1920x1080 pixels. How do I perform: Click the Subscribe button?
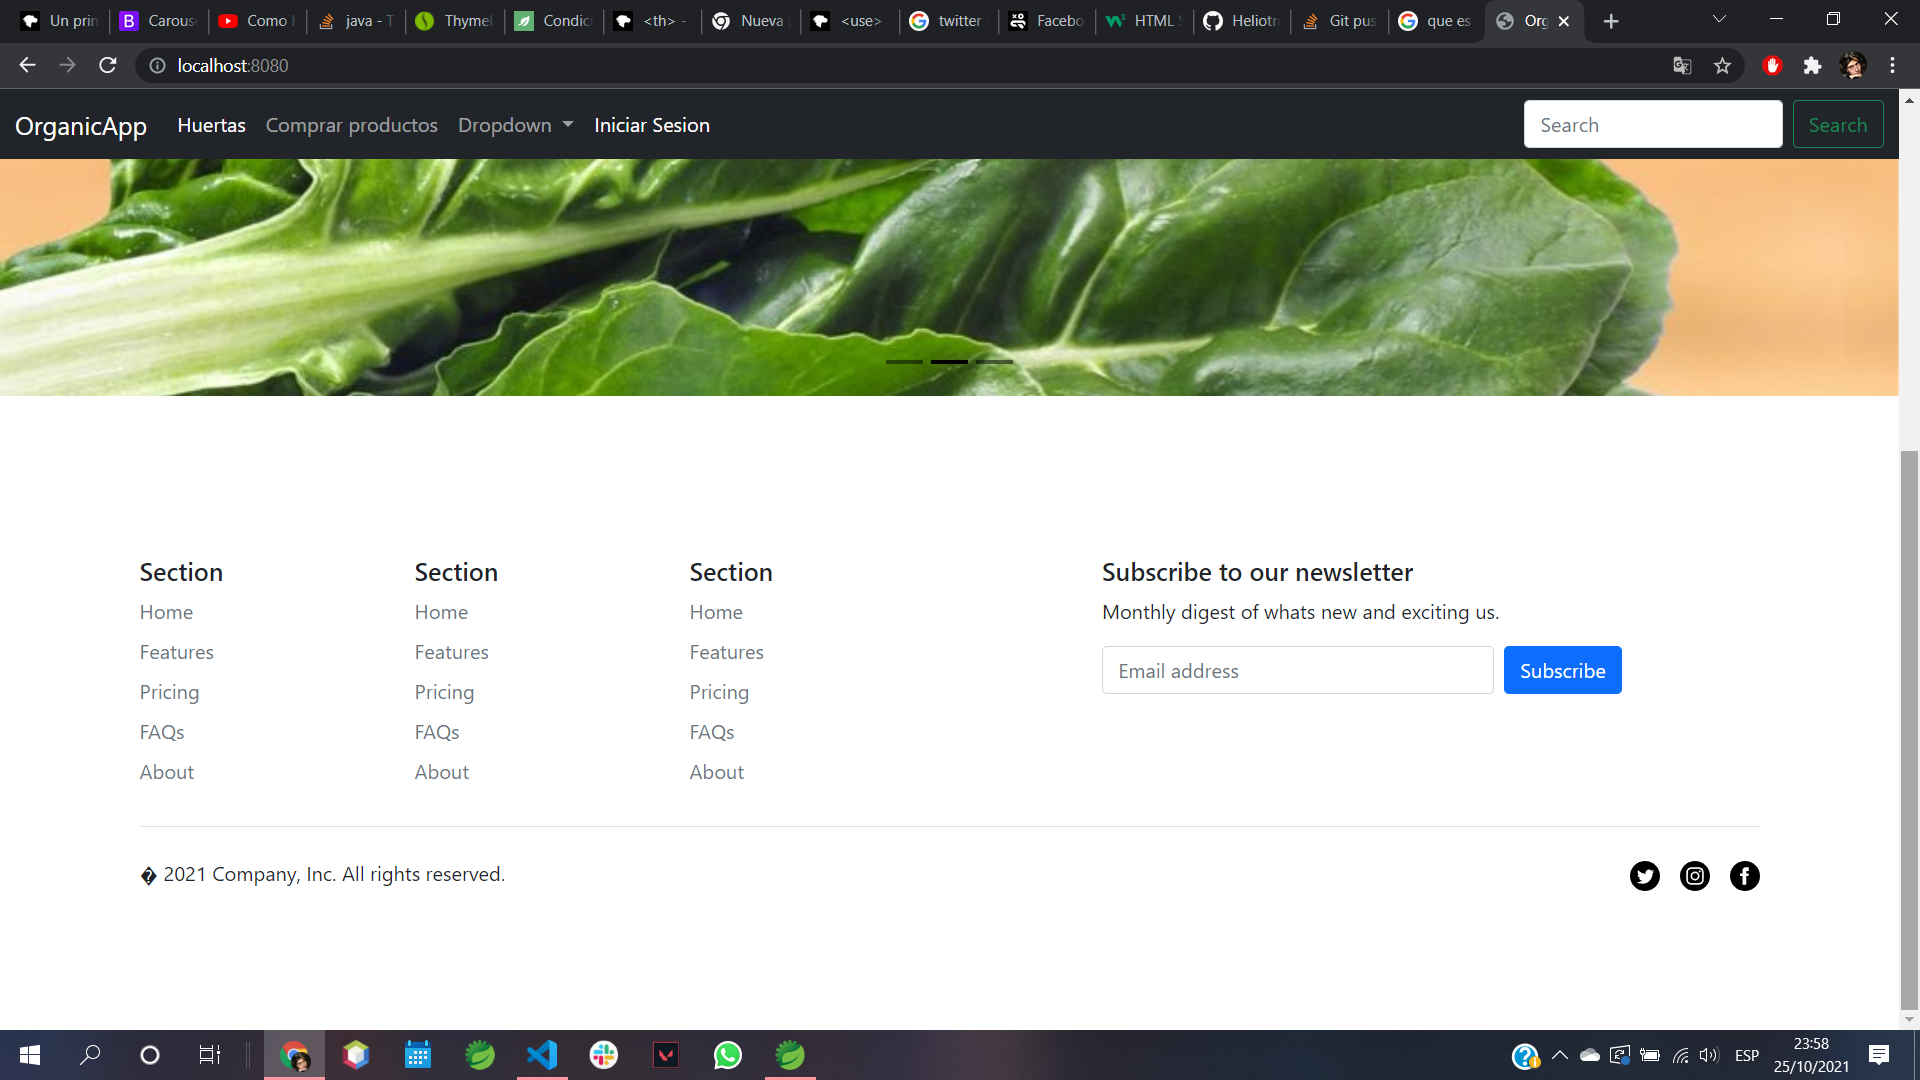point(1562,670)
